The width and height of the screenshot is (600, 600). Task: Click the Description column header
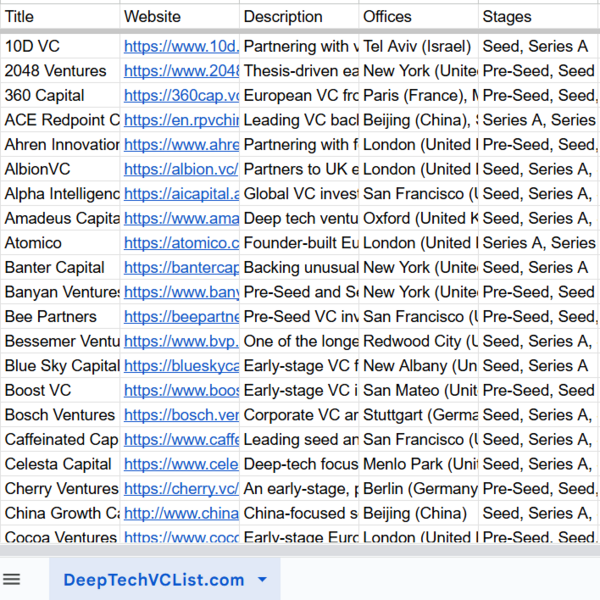click(x=299, y=16)
